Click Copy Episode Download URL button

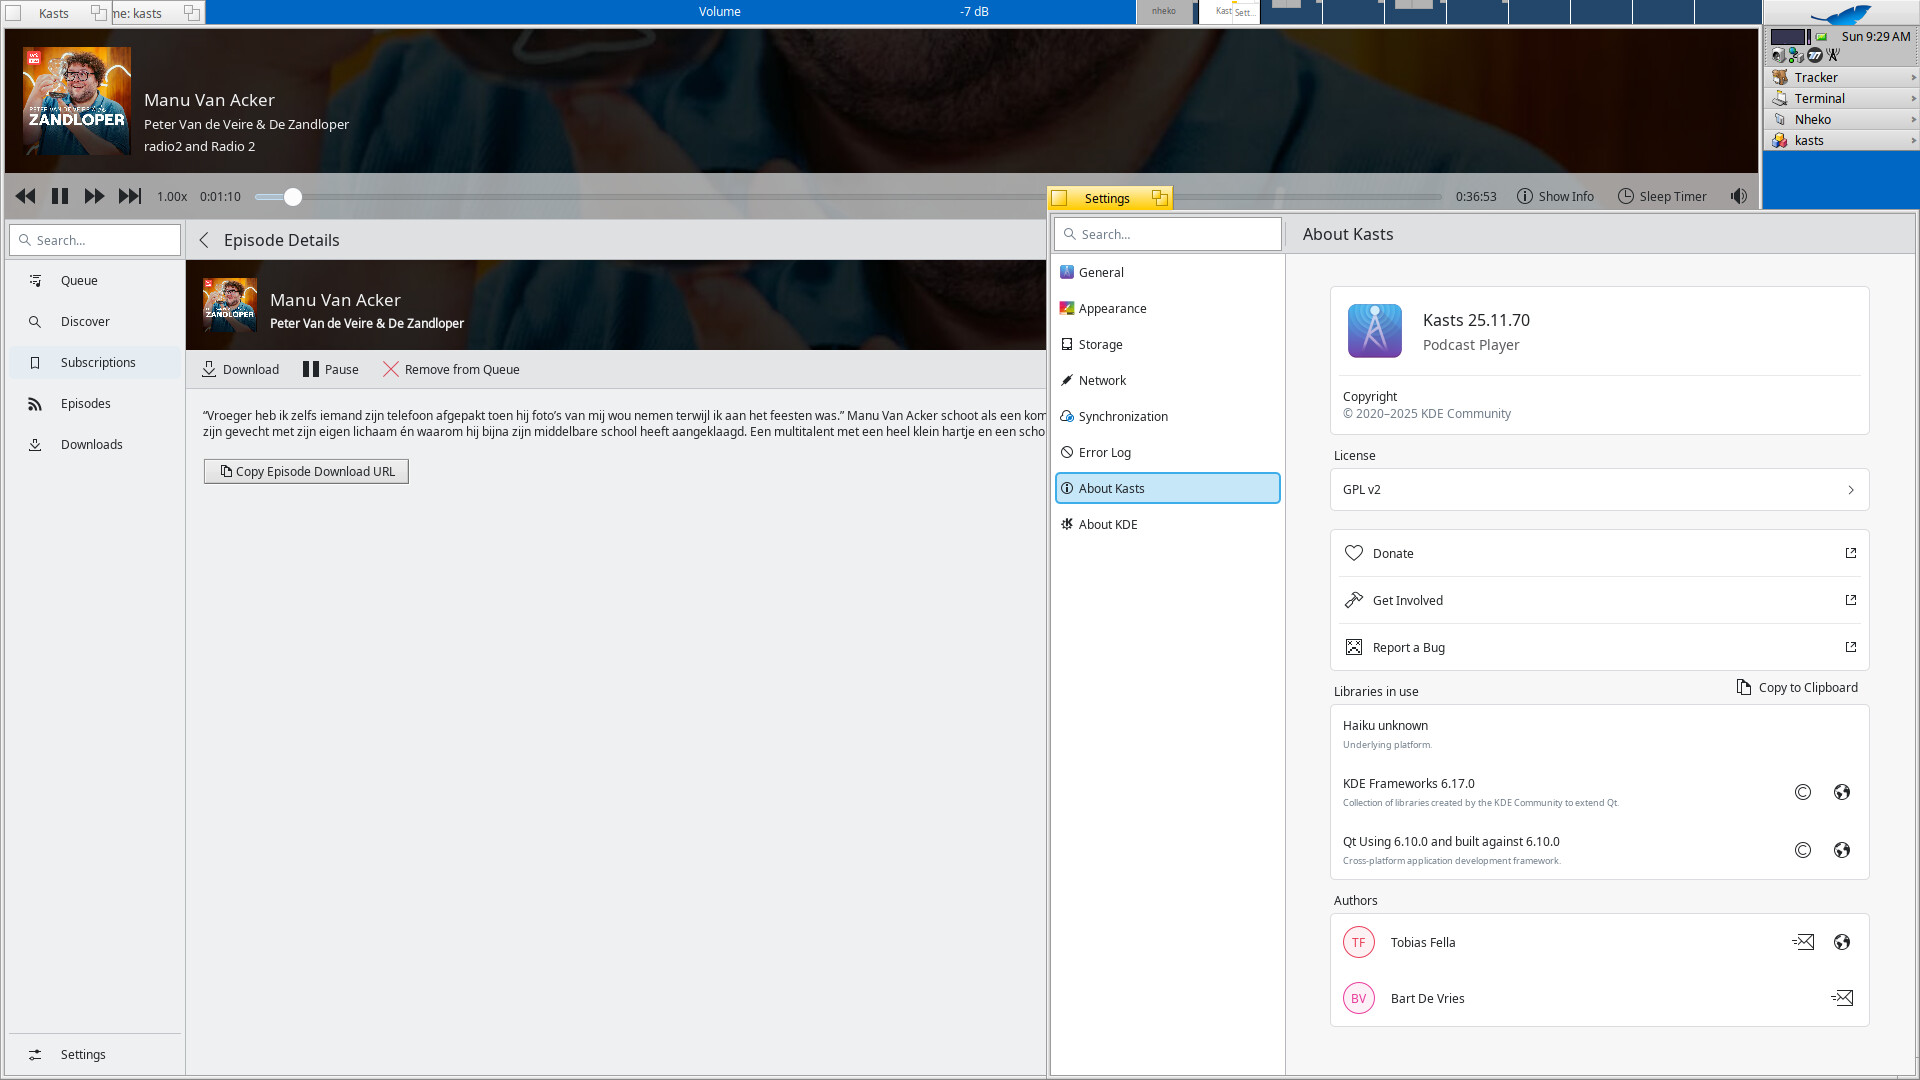click(306, 472)
